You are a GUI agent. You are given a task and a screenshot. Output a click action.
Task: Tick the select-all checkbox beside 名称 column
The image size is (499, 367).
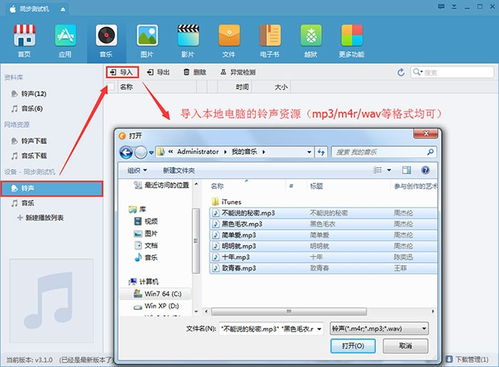pos(112,87)
